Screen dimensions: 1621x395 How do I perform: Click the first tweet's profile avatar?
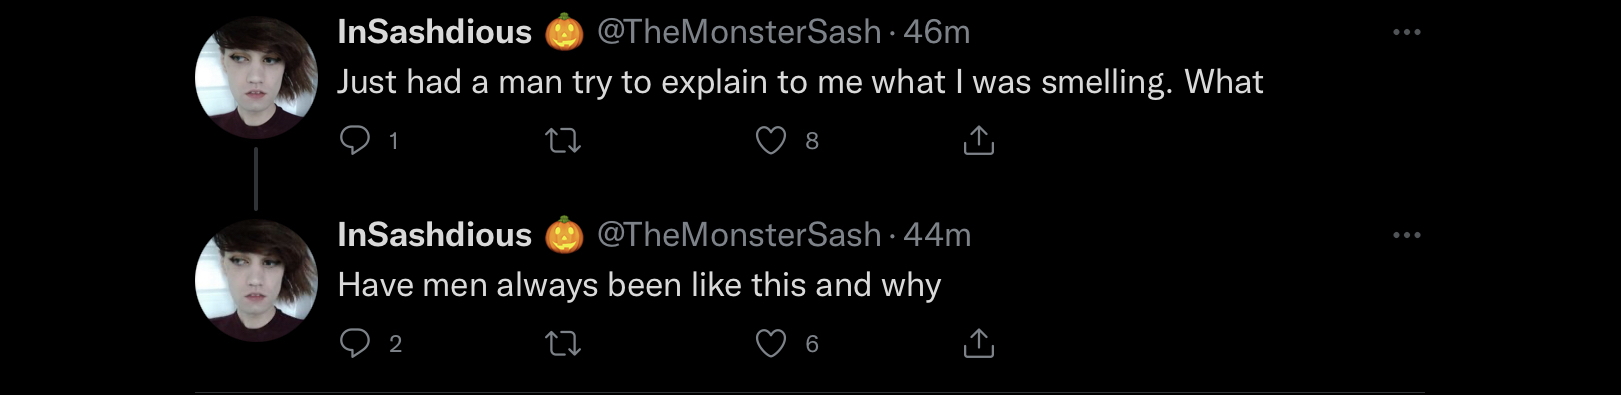256,77
